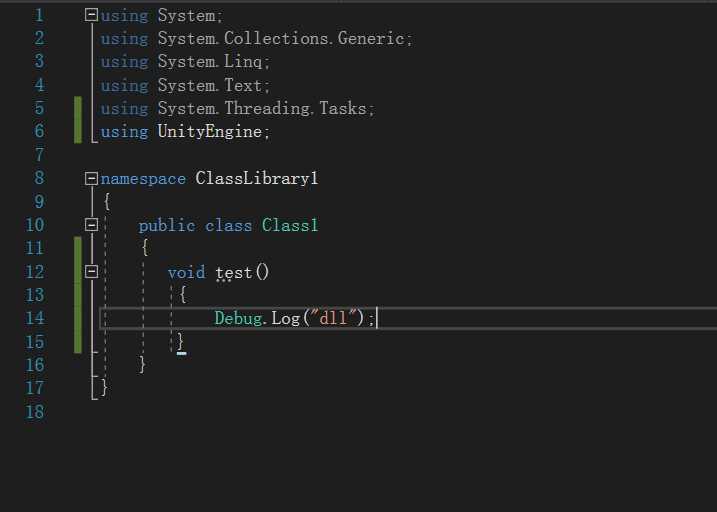Click closing brace on line 16
Screen dimensions: 717x512
pyautogui.click(x=143, y=365)
